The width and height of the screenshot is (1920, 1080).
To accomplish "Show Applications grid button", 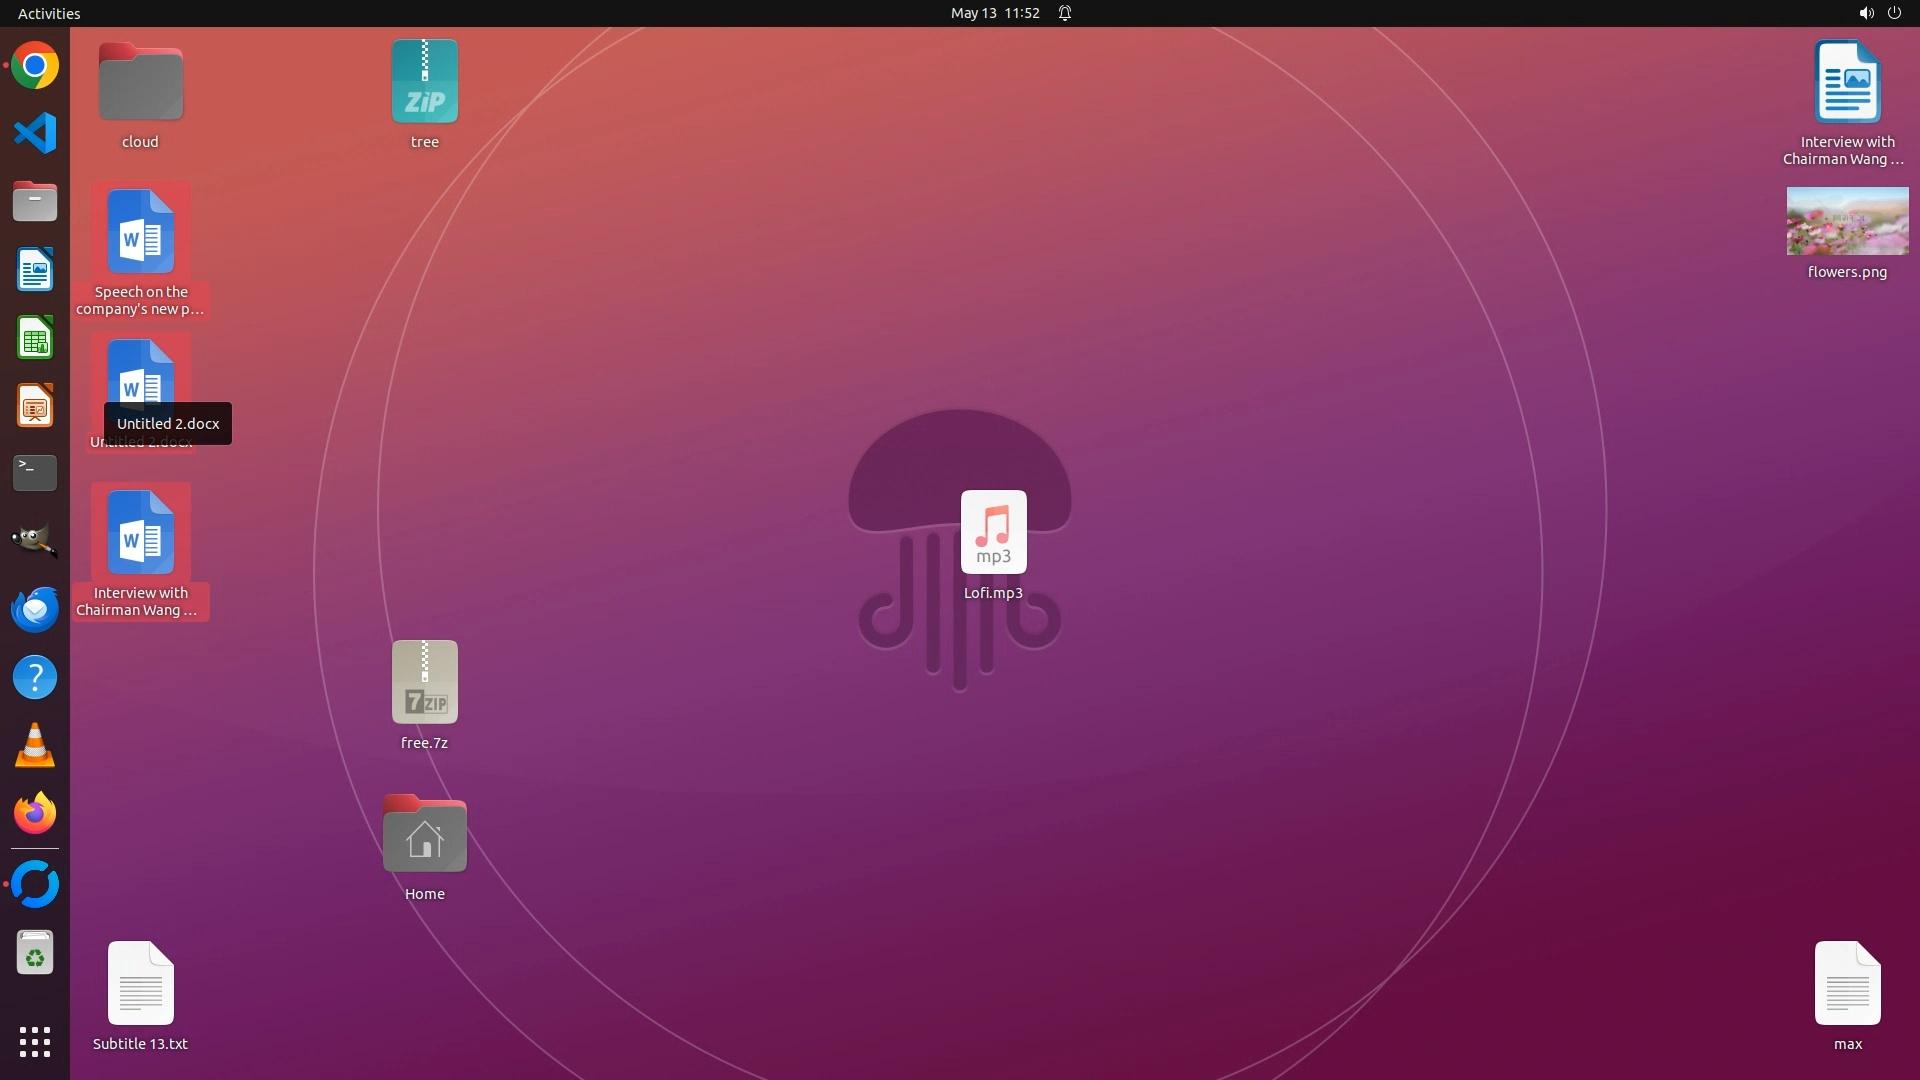I will 35,1042.
